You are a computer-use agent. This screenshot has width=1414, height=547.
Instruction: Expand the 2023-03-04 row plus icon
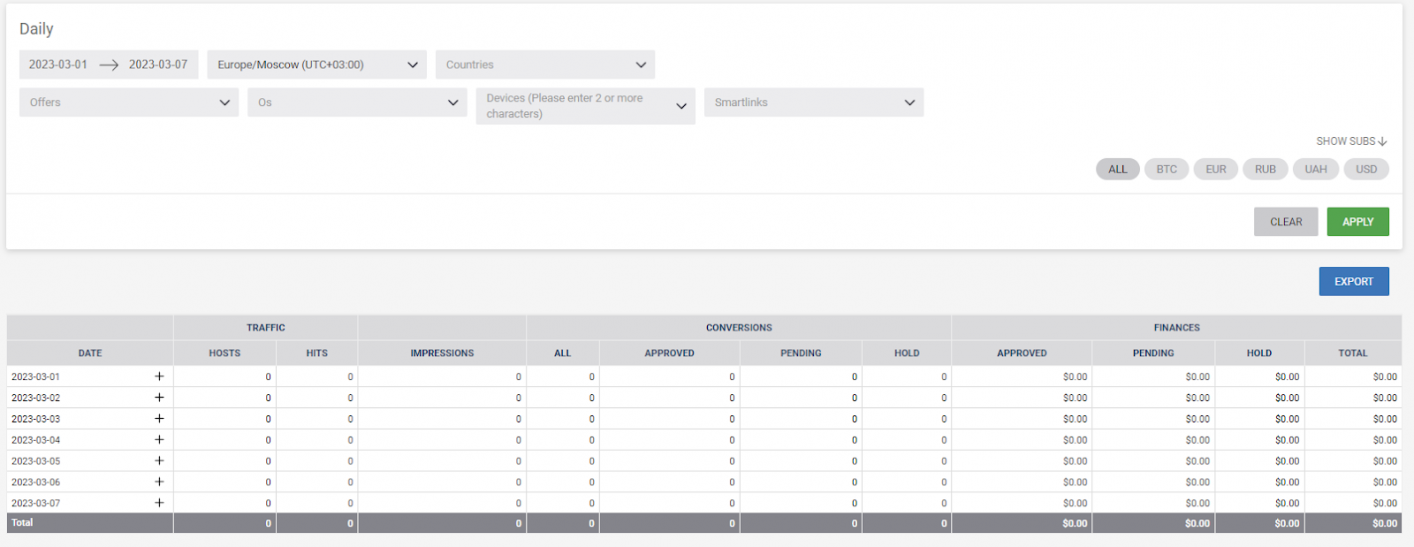[x=158, y=440]
